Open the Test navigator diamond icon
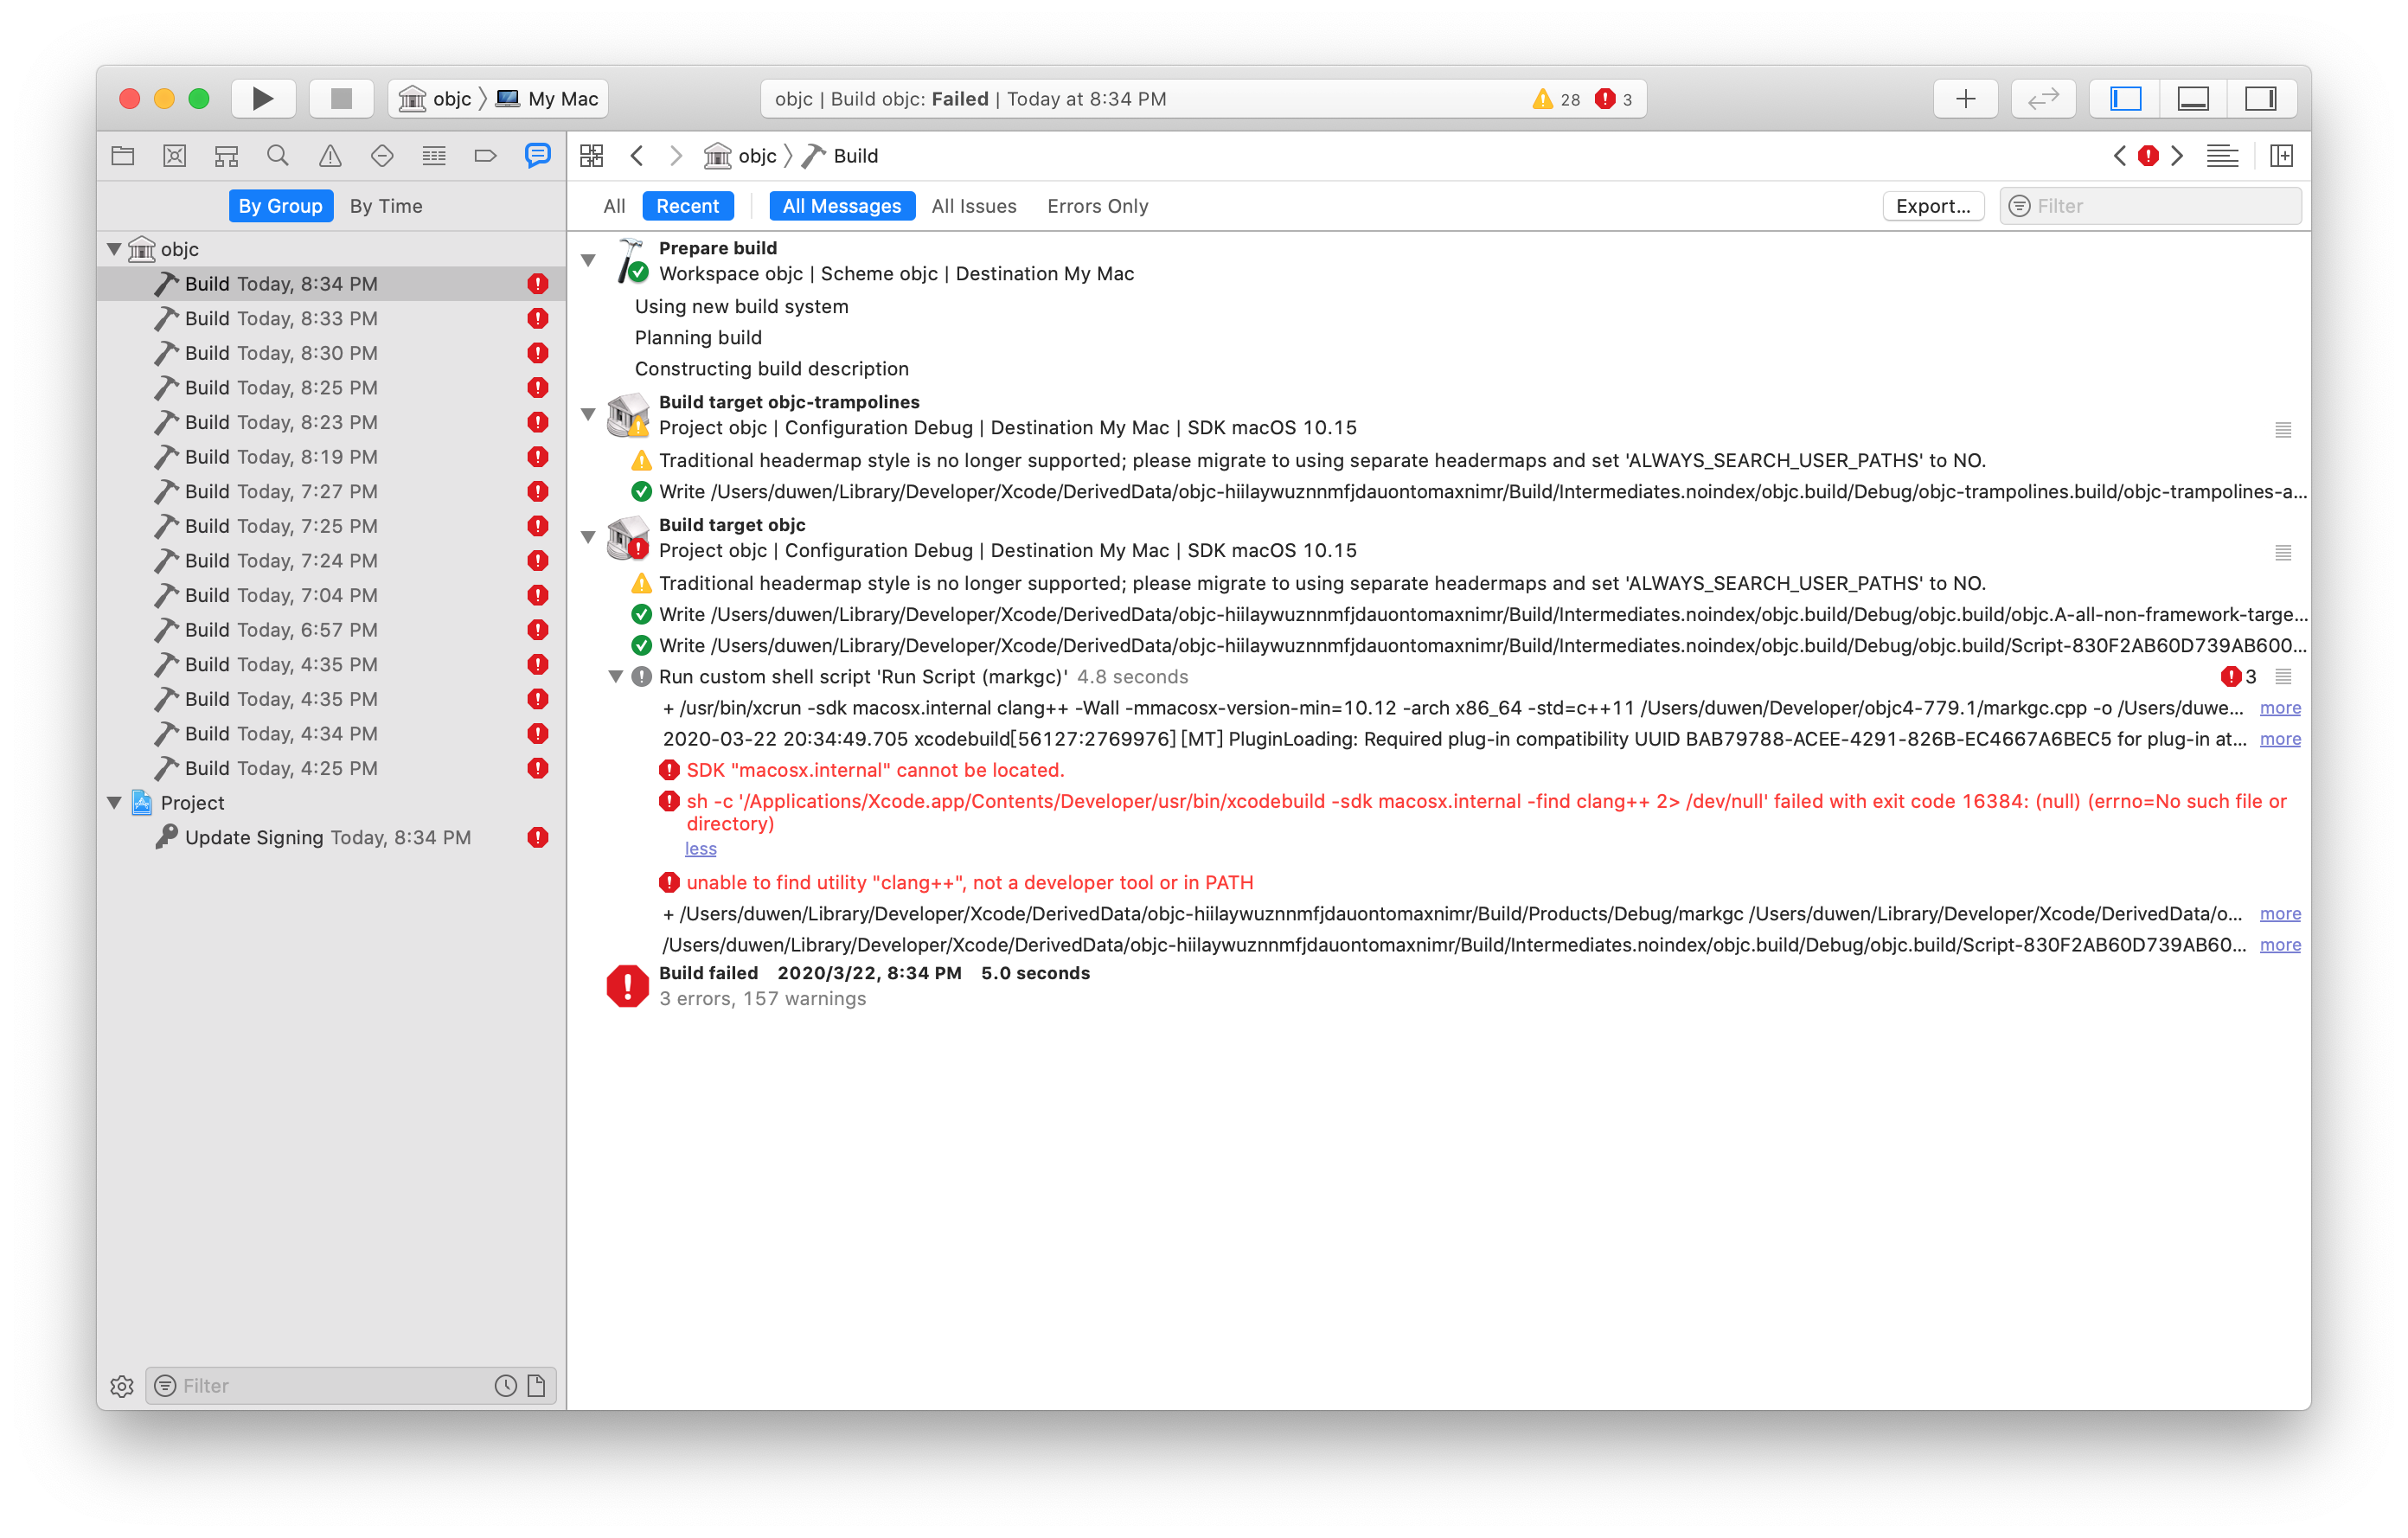This screenshot has height=1538, width=2408. coord(382,155)
